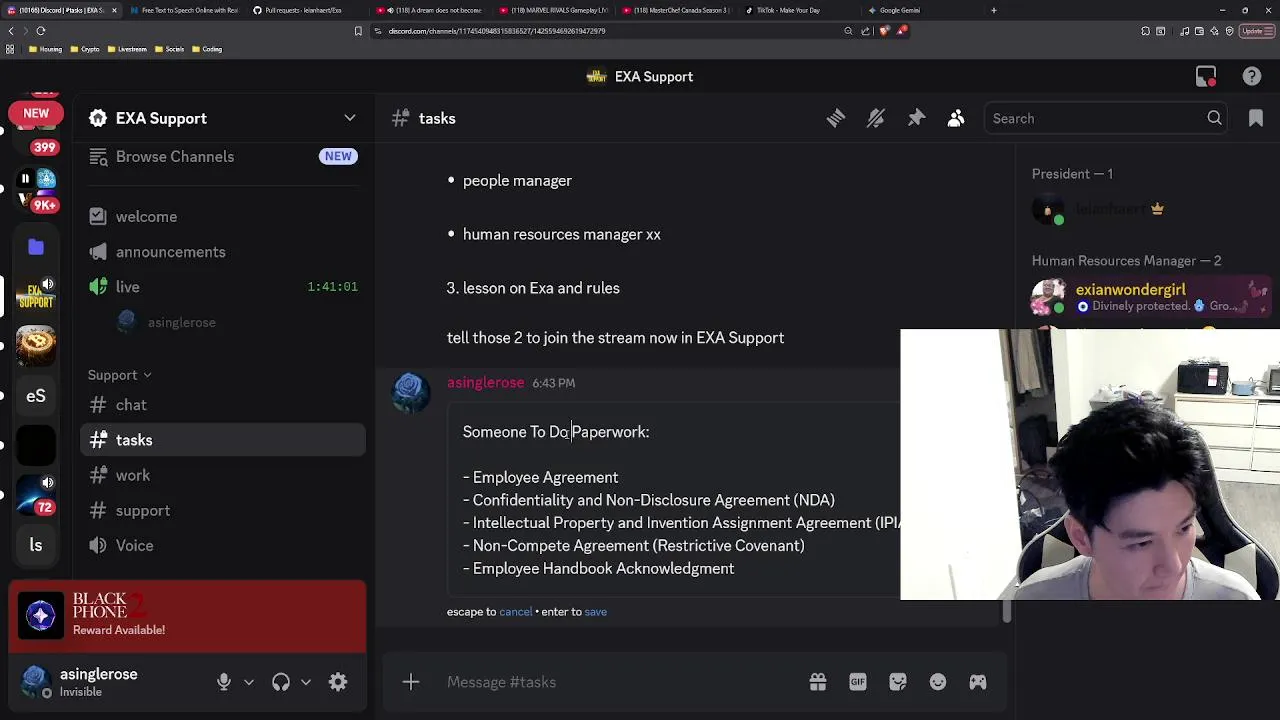Select the EXA Support server icon
This screenshot has width=1280, height=720.
(x=36, y=296)
